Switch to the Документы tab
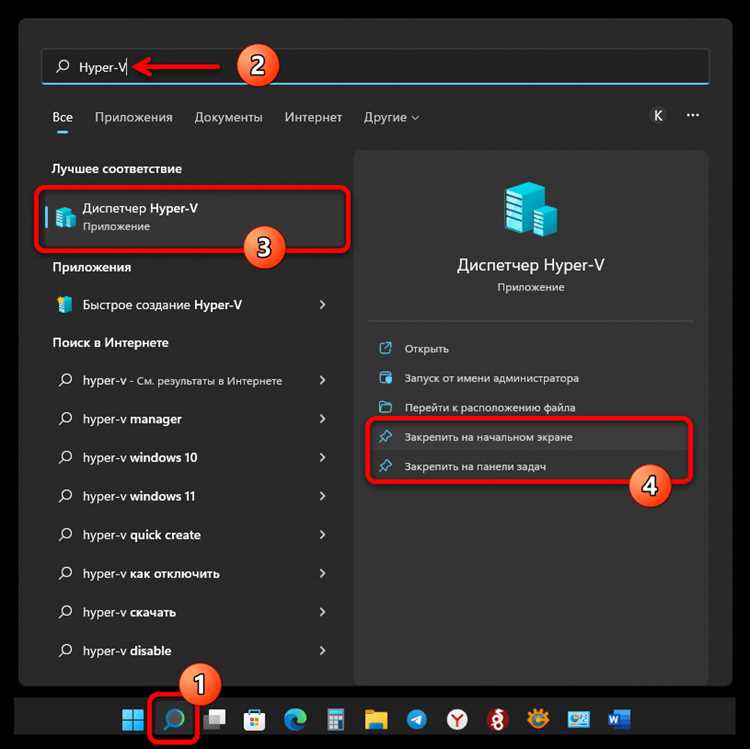This screenshot has width=750, height=749. click(228, 117)
